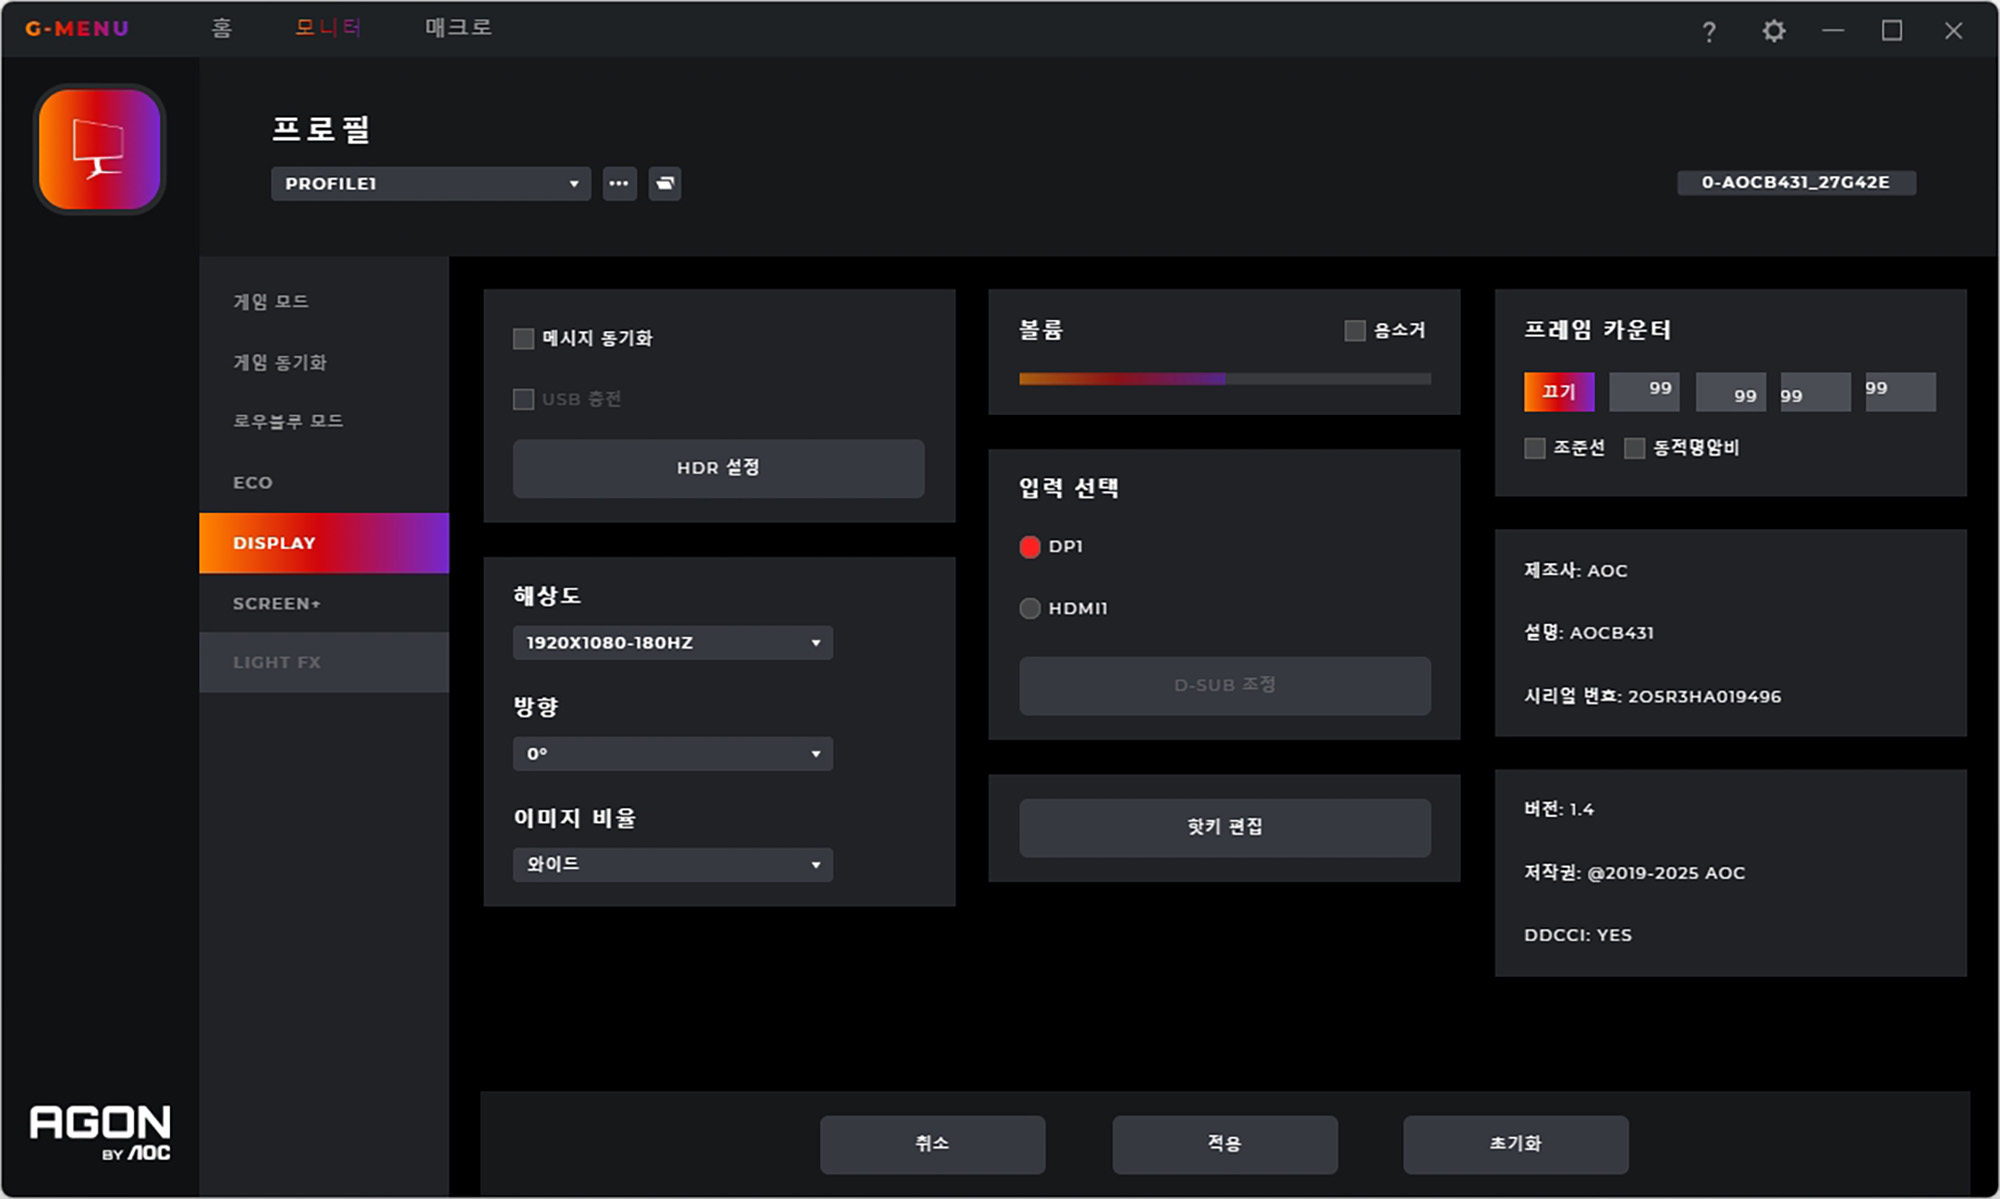The width and height of the screenshot is (2000, 1199).
Task: Click the 적용 apply button
Action: click(x=1224, y=1144)
